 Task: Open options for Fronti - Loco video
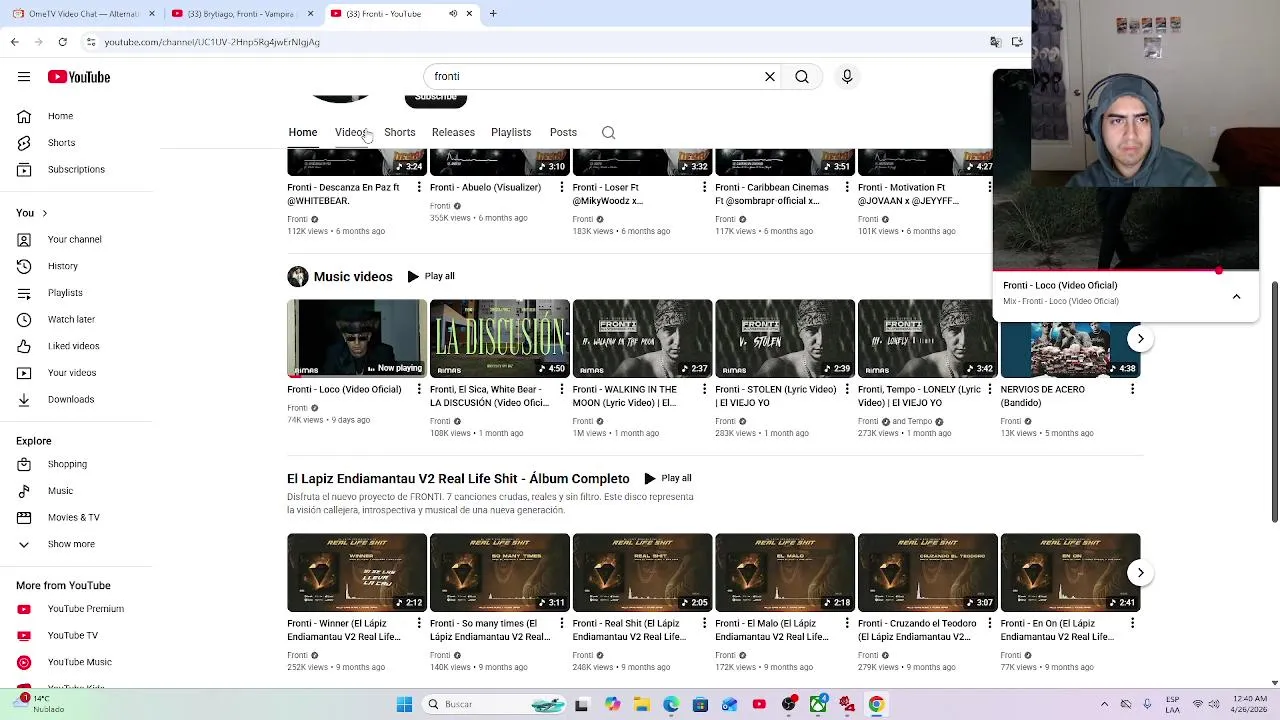419,389
